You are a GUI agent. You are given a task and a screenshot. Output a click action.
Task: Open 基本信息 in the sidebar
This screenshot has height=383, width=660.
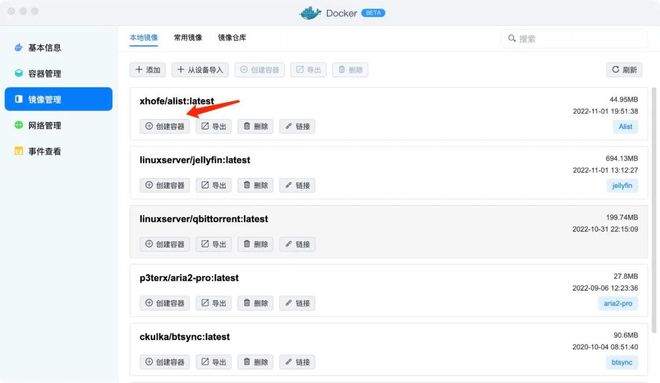point(59,48)
